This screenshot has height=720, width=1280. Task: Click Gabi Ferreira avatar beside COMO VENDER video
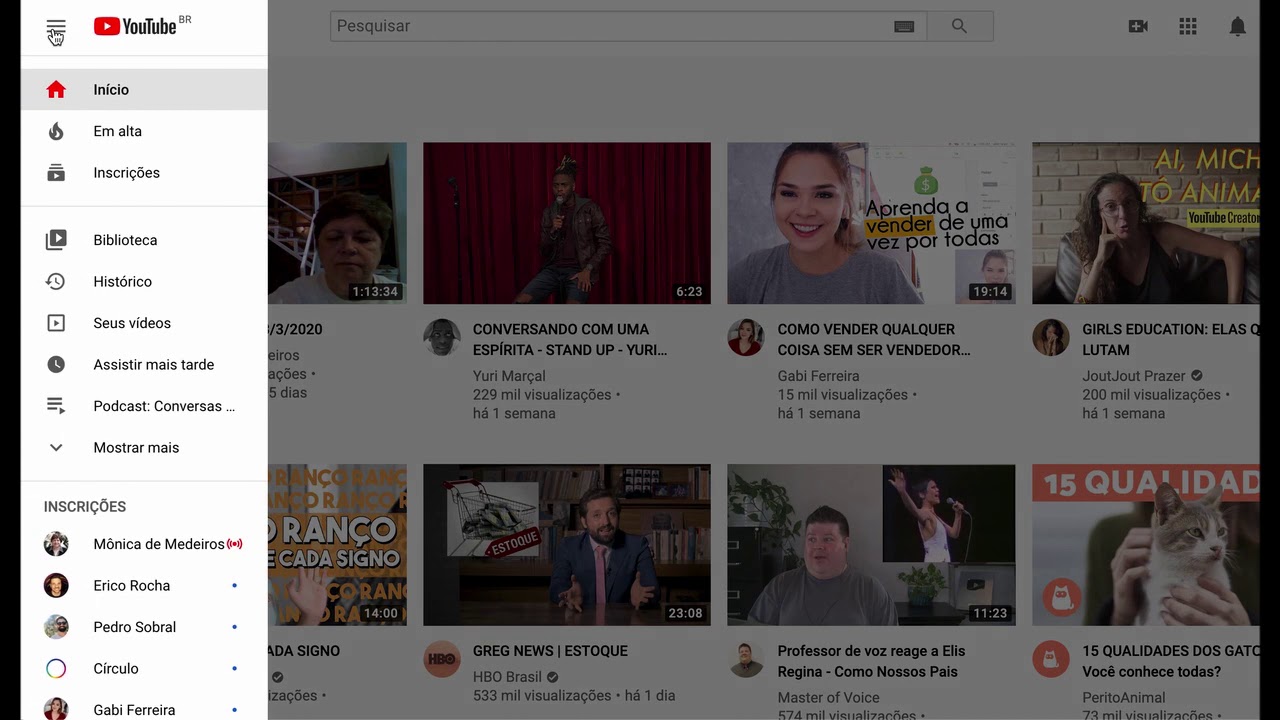[x=746, y=338]
